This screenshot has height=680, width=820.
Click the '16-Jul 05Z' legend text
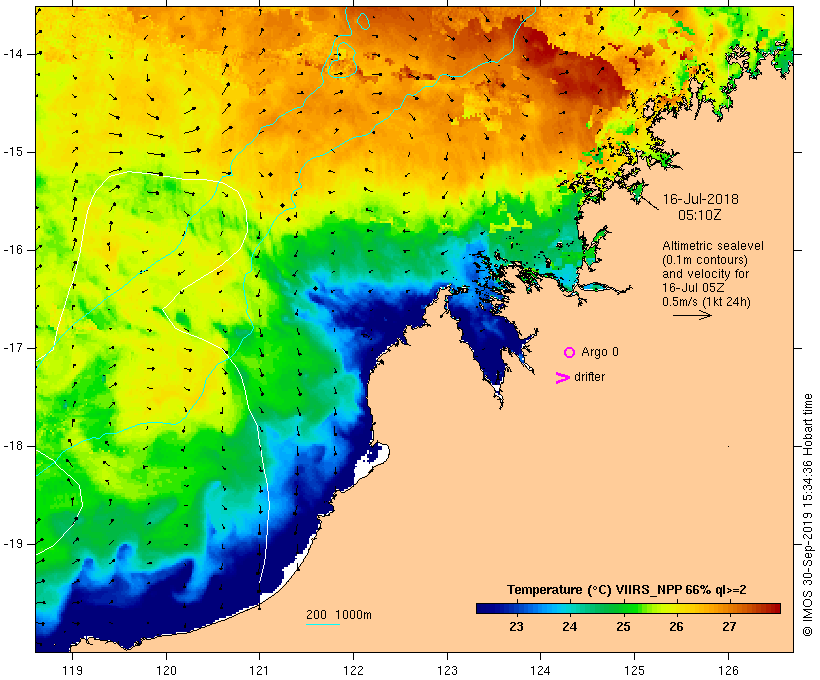coord(693,288)
